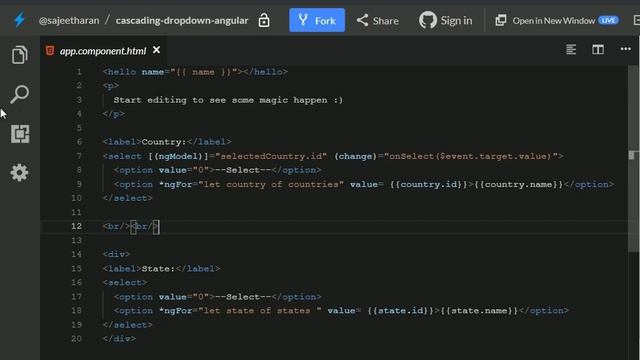The image size is (640, 360).
Task: Click 'let state of states' string
Action: point(257,311)
